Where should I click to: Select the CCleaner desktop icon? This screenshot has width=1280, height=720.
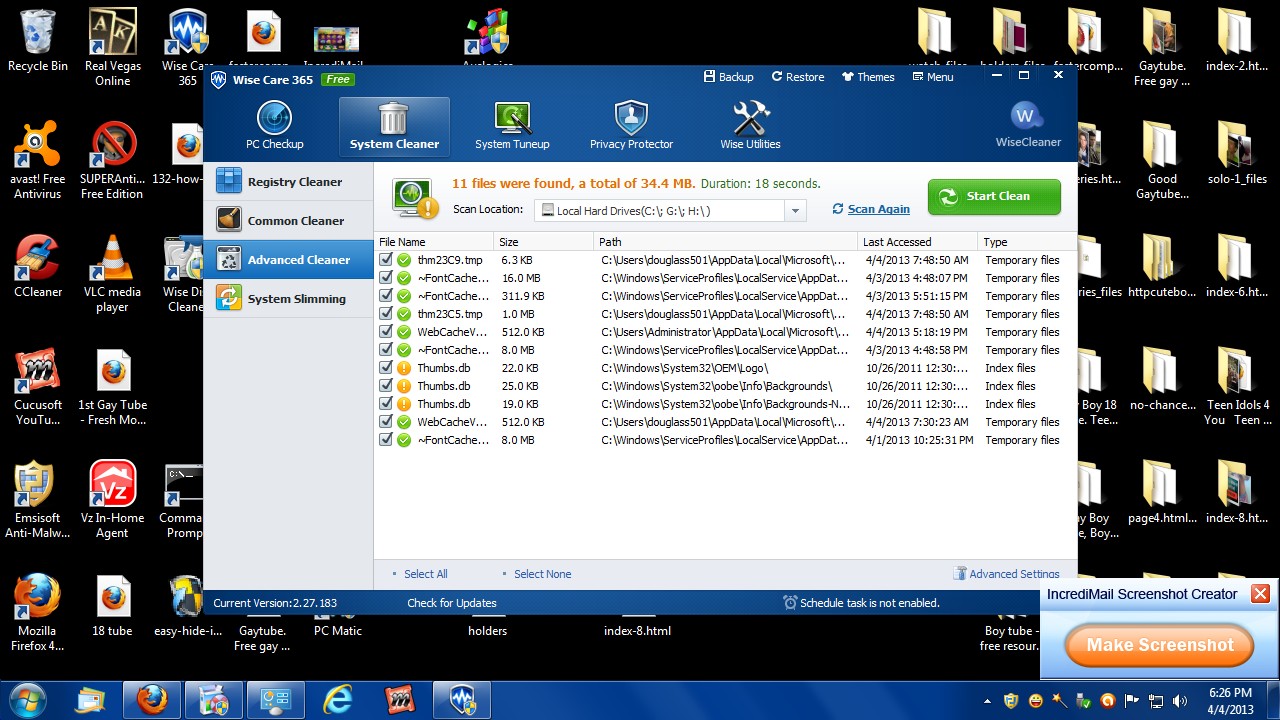tap(38, 266)
